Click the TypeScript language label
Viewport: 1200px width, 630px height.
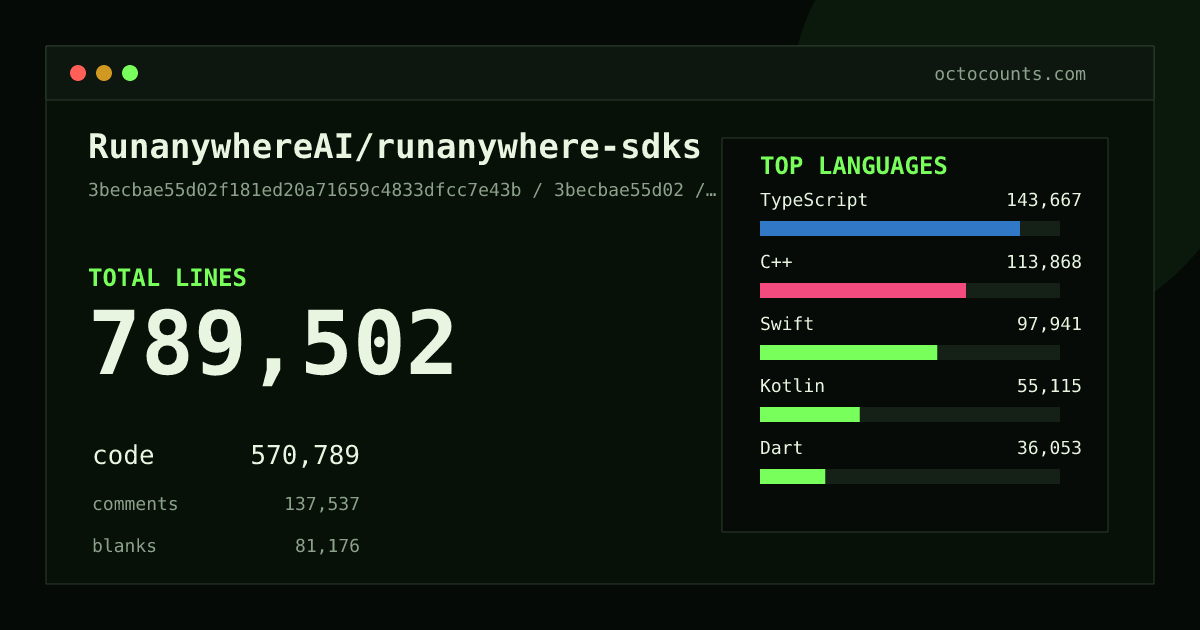tap(814, 200)
